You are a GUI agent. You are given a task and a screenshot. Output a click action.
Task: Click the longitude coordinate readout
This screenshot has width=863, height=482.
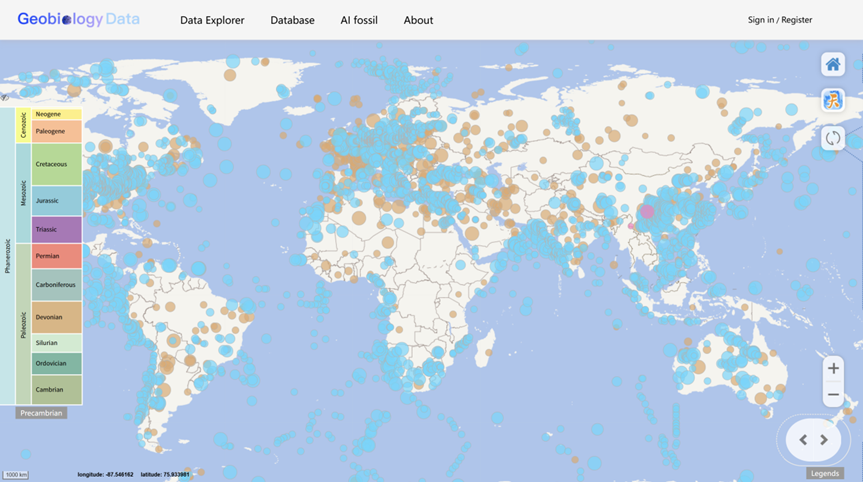[x=105, y=474]
